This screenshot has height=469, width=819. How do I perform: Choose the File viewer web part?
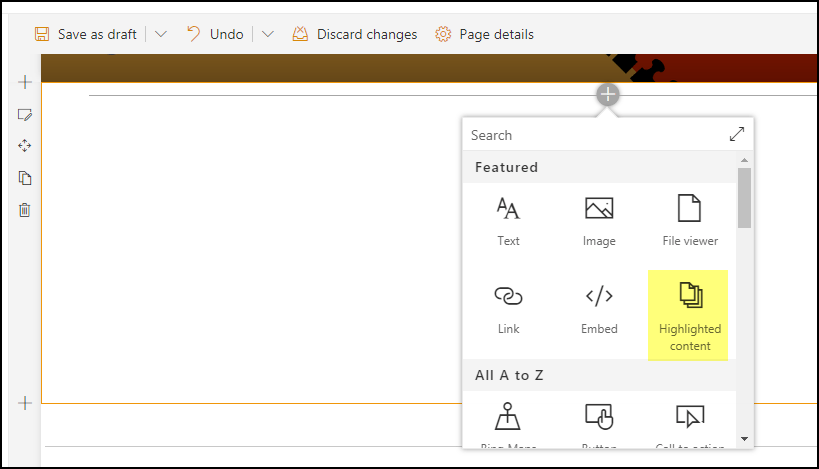[x=690, y=220]
